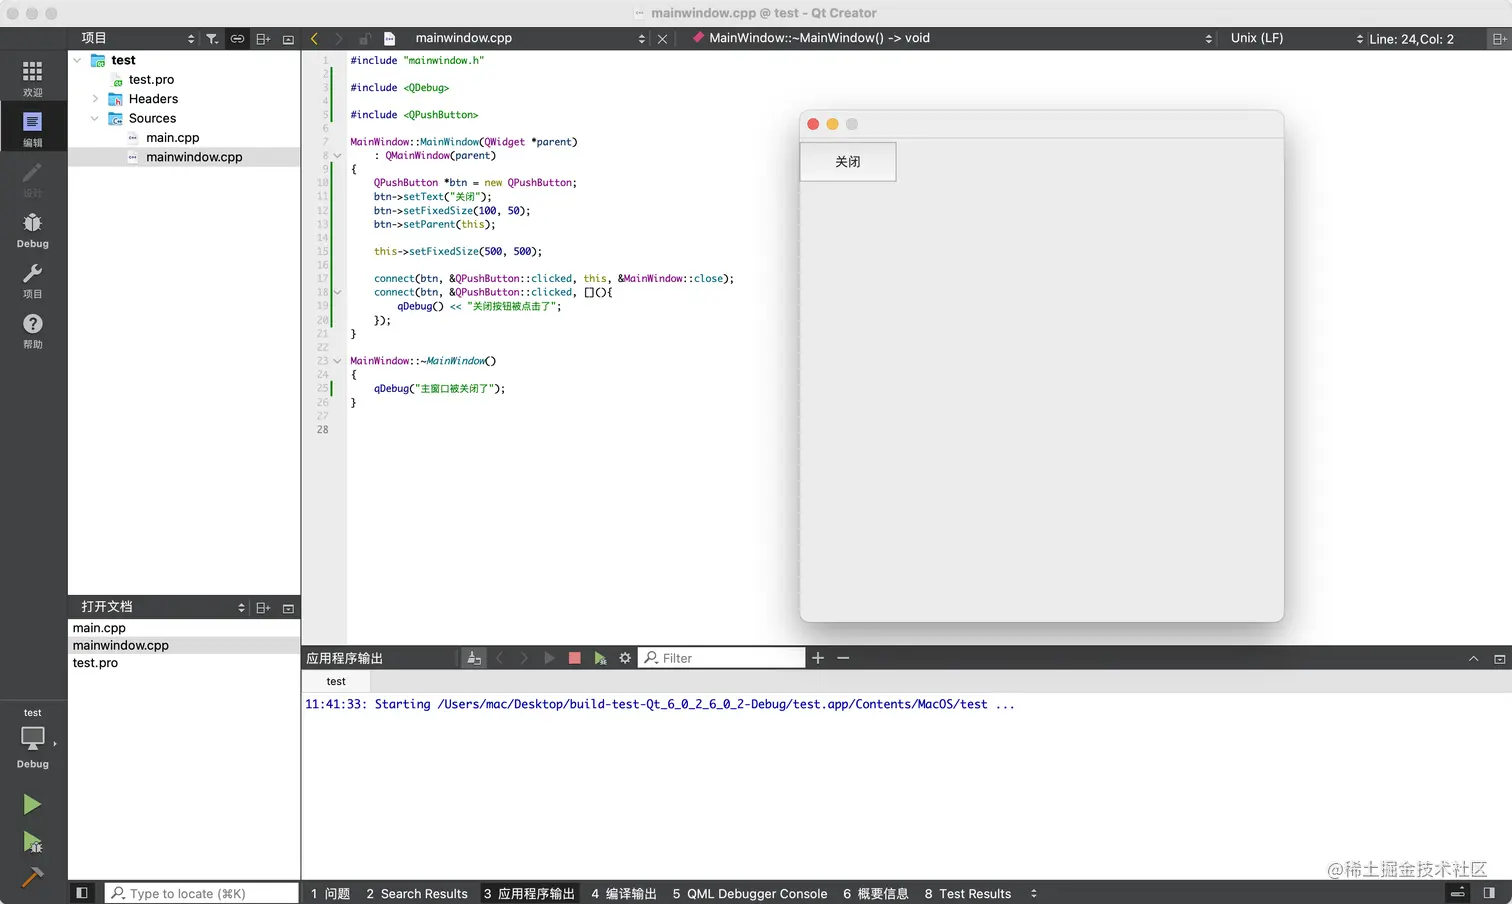1512x904 pixels.
Task: Split the open documents pane
Action: click(263, 608)
